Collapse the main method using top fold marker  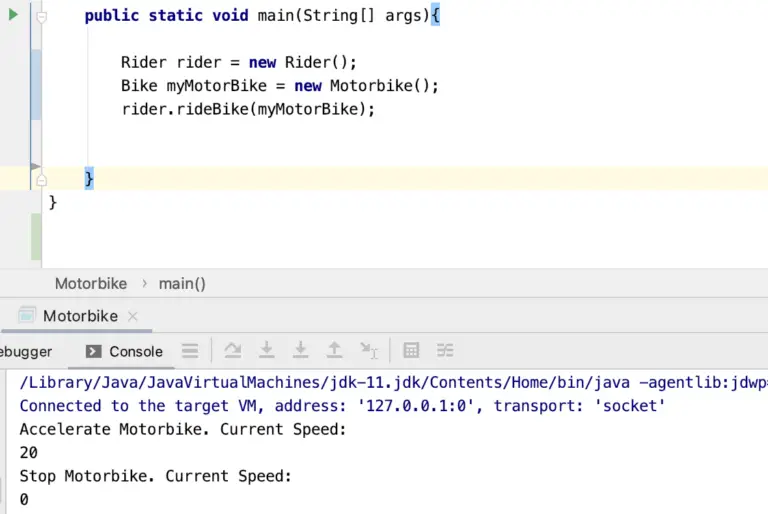coord(42,17)
